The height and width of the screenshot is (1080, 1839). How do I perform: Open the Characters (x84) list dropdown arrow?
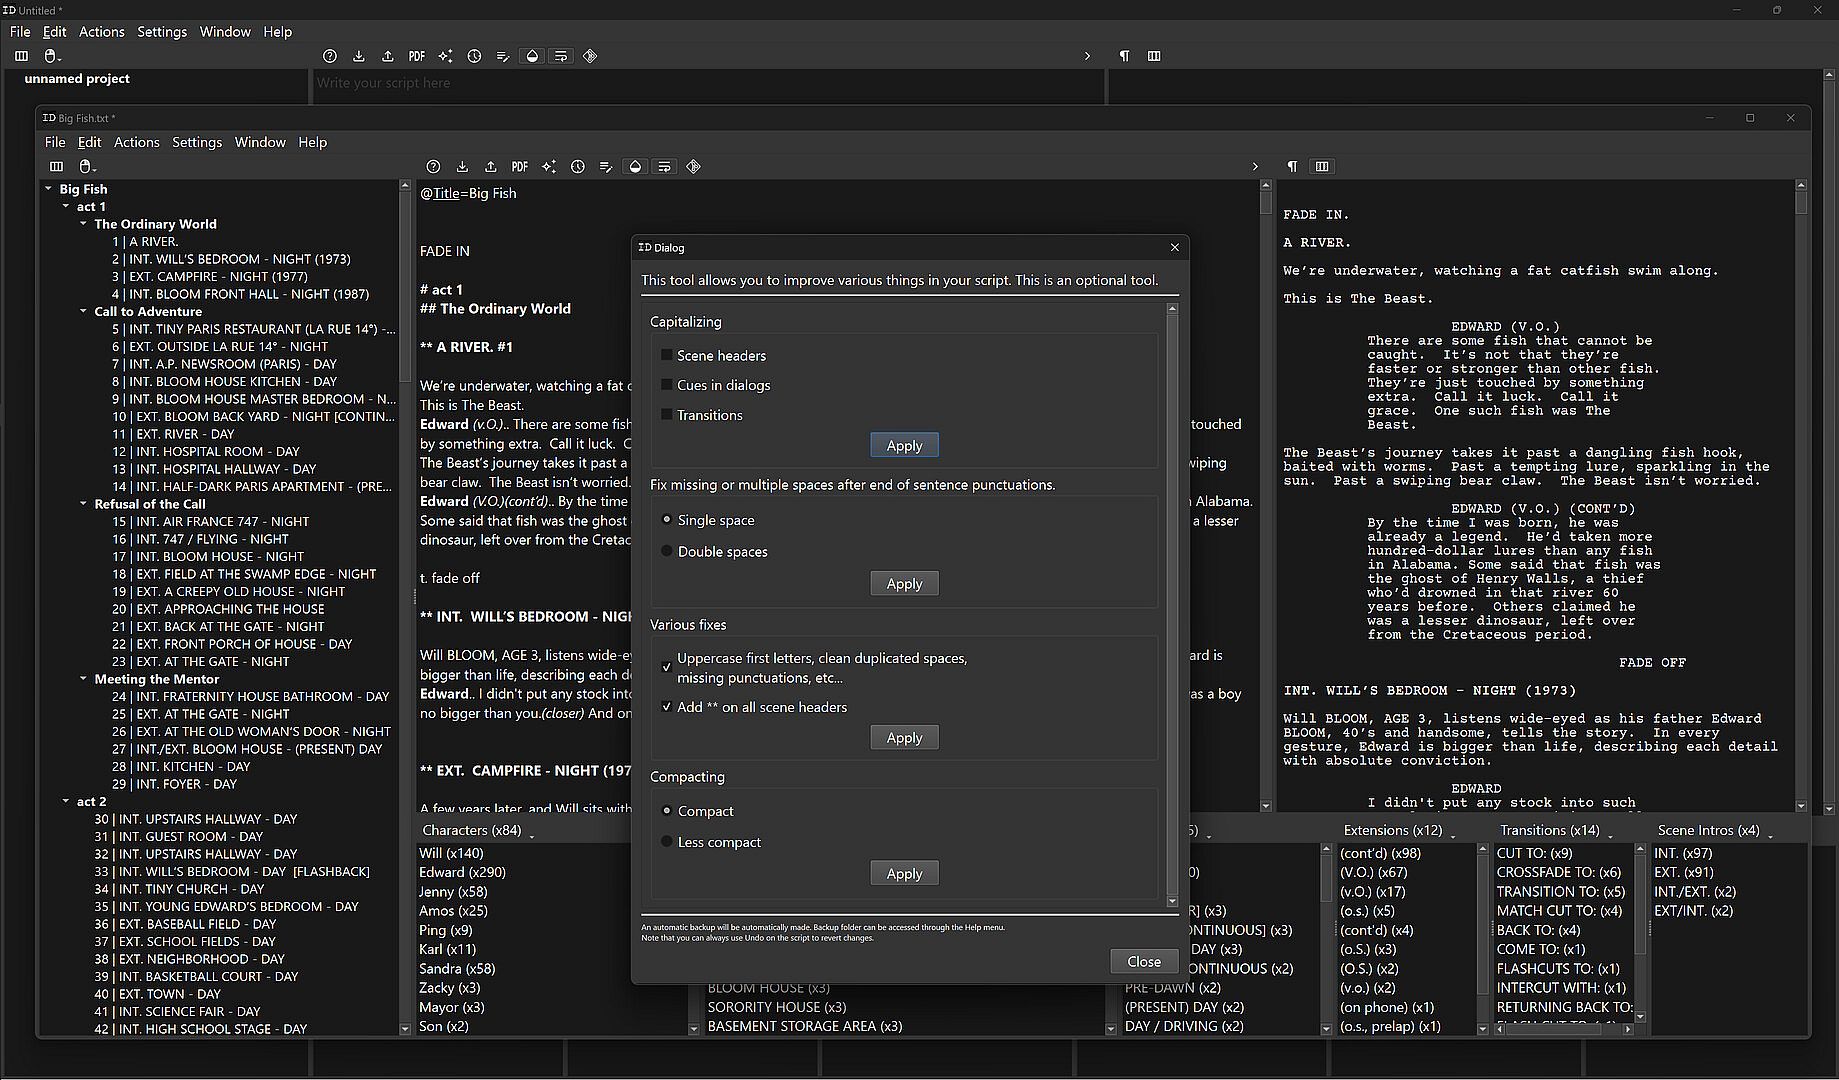pyautogui.click(x=532, y=834)
